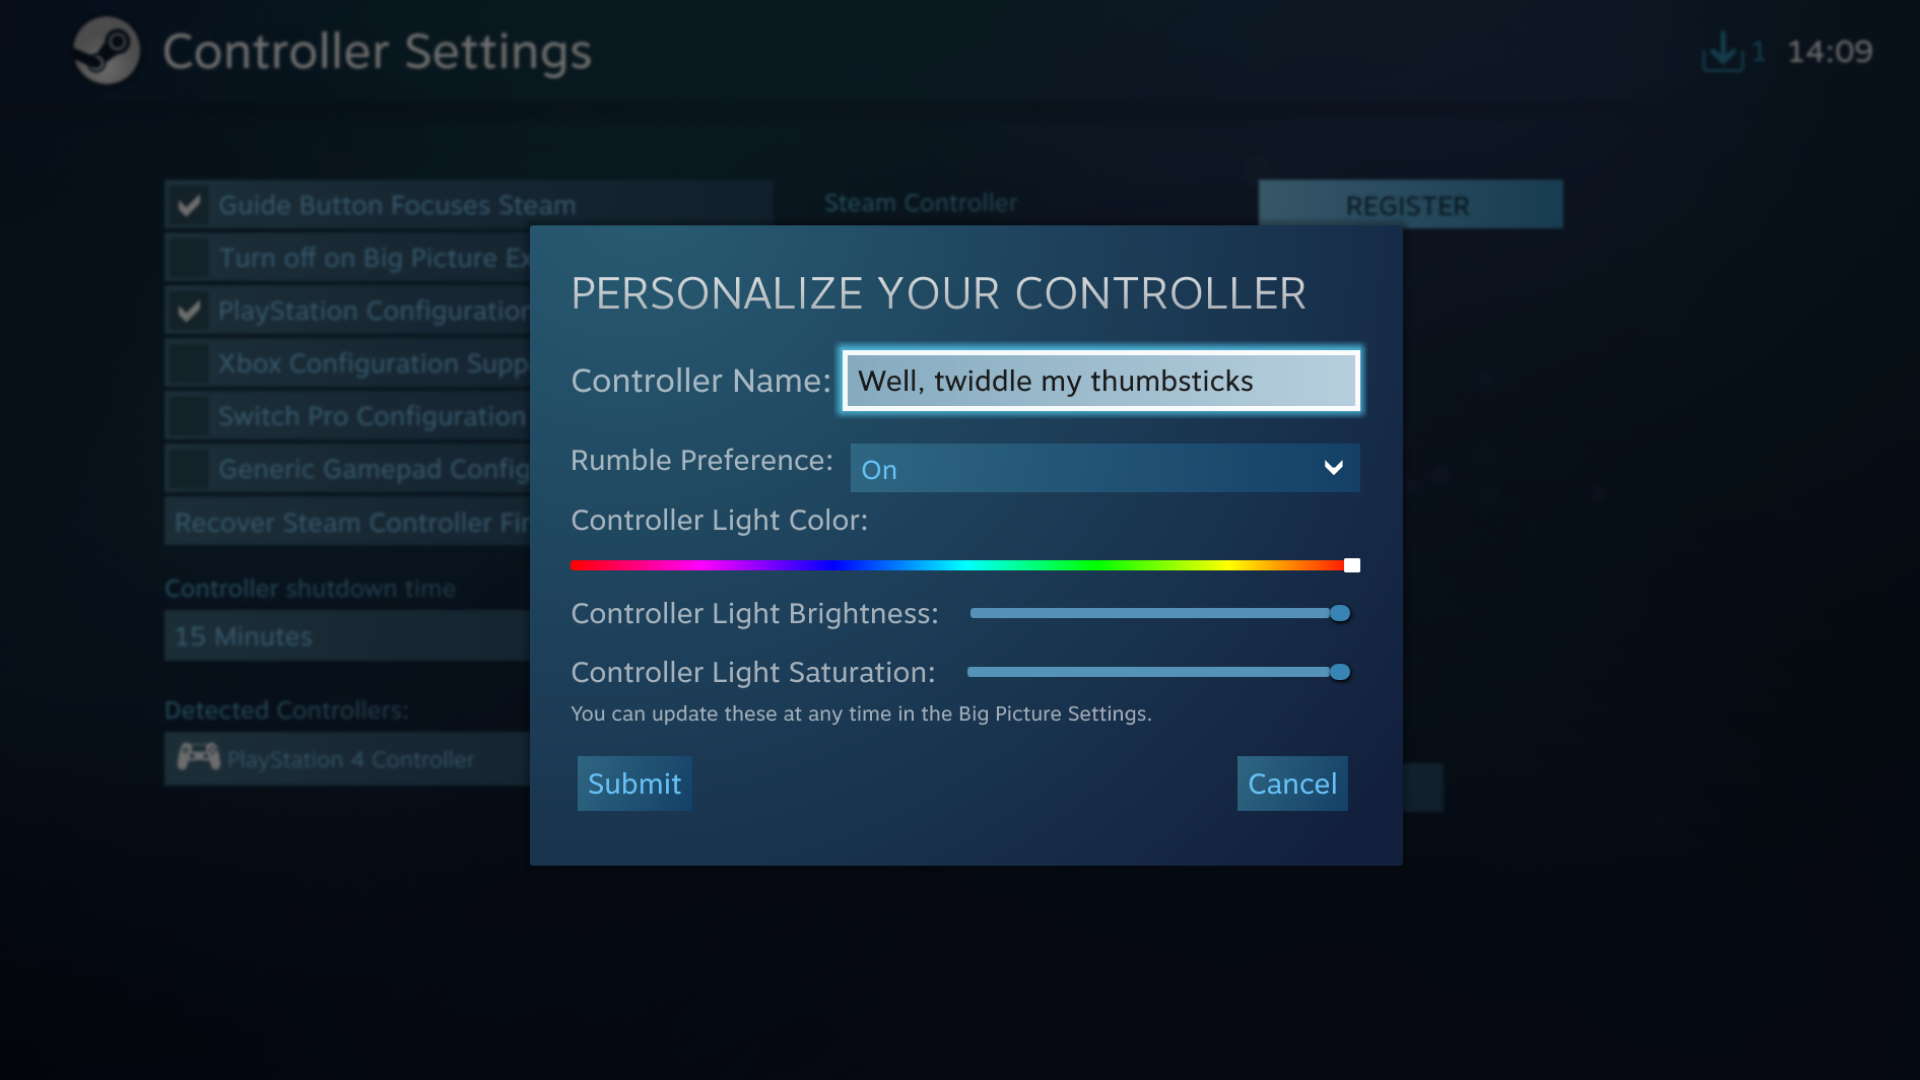Click the Switch Pro Configuration icon
This screenshot has width=1920, height=1080.
(x=190, y=415)
